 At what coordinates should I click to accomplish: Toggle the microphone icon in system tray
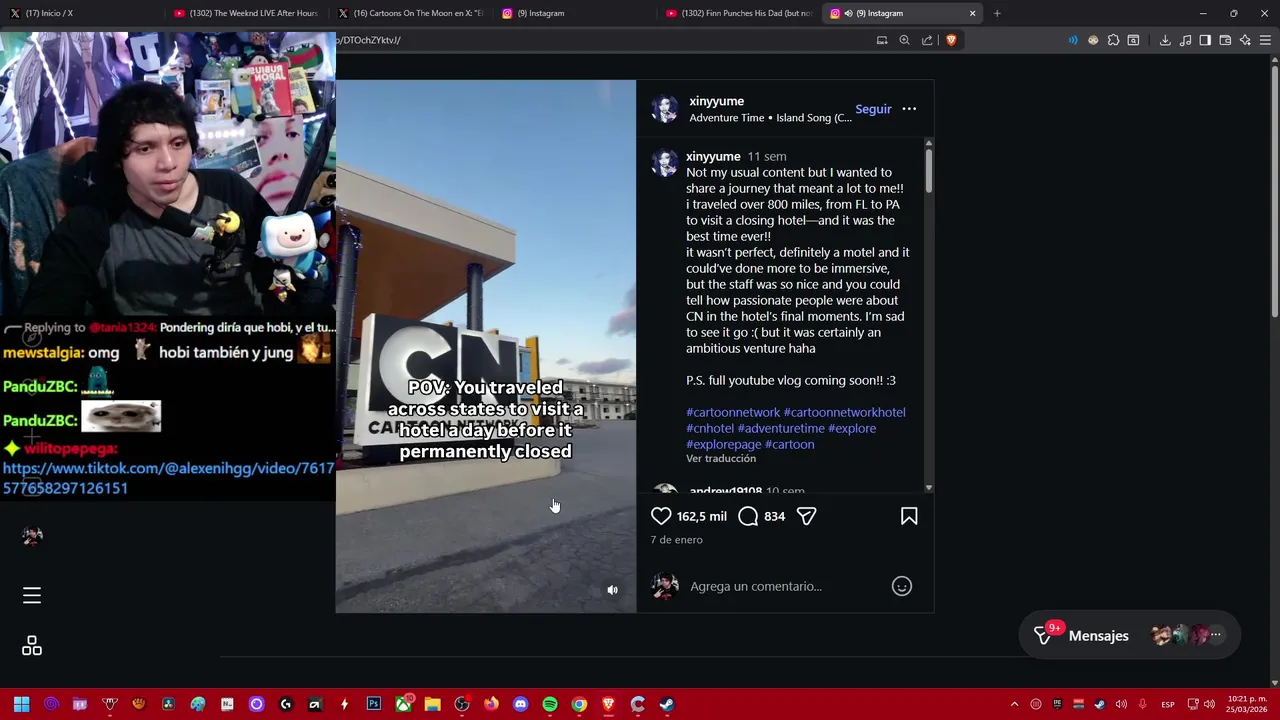1142,704
